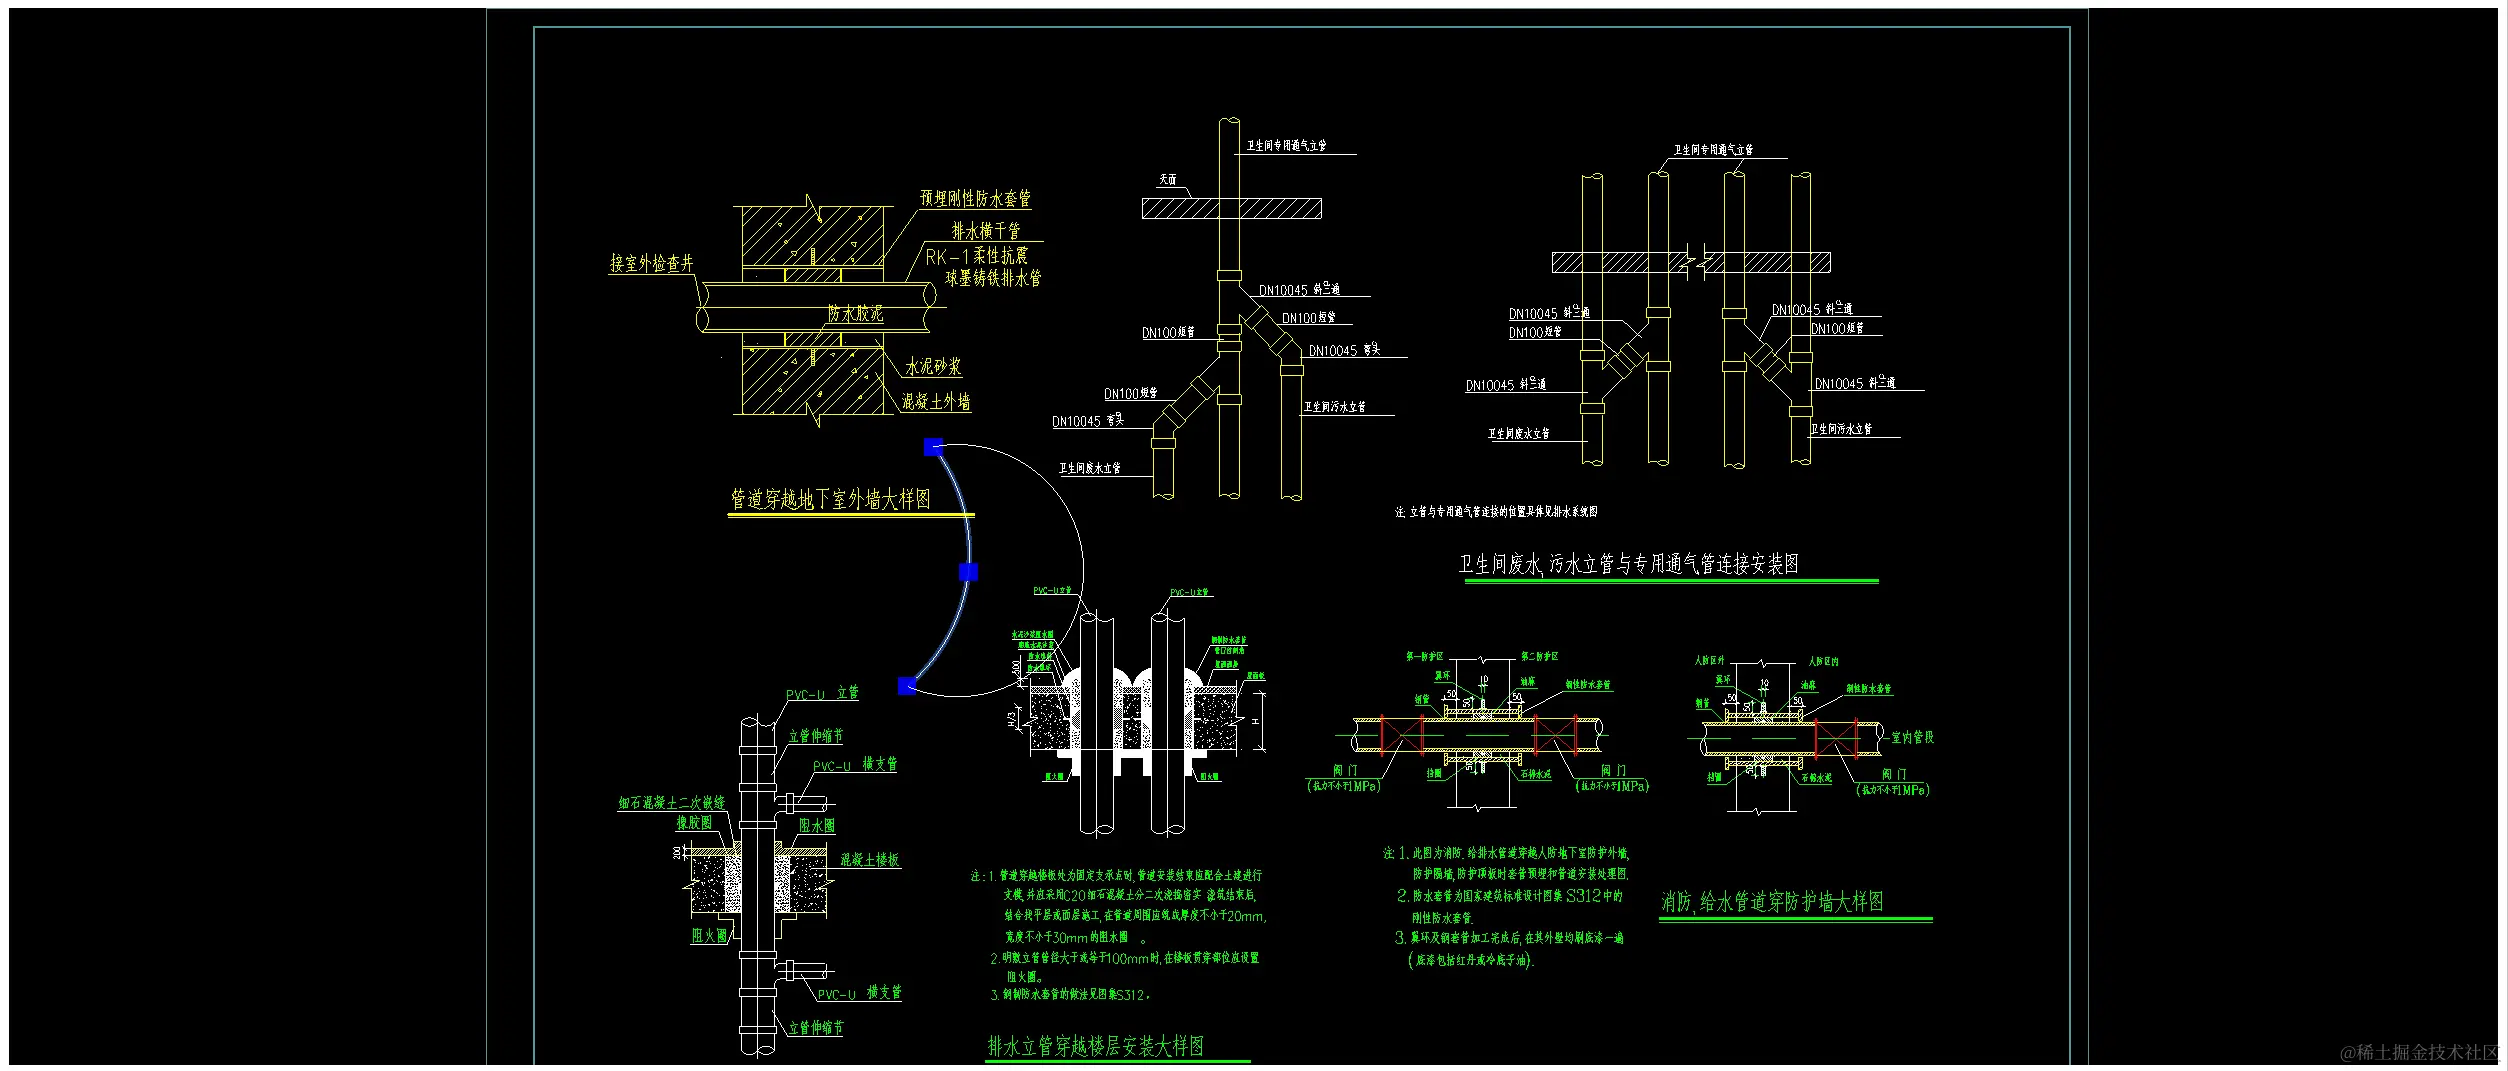Click the lower endpoint grip of the selected arc
Screen dimensions: 2508x1071
click(907, 685)
